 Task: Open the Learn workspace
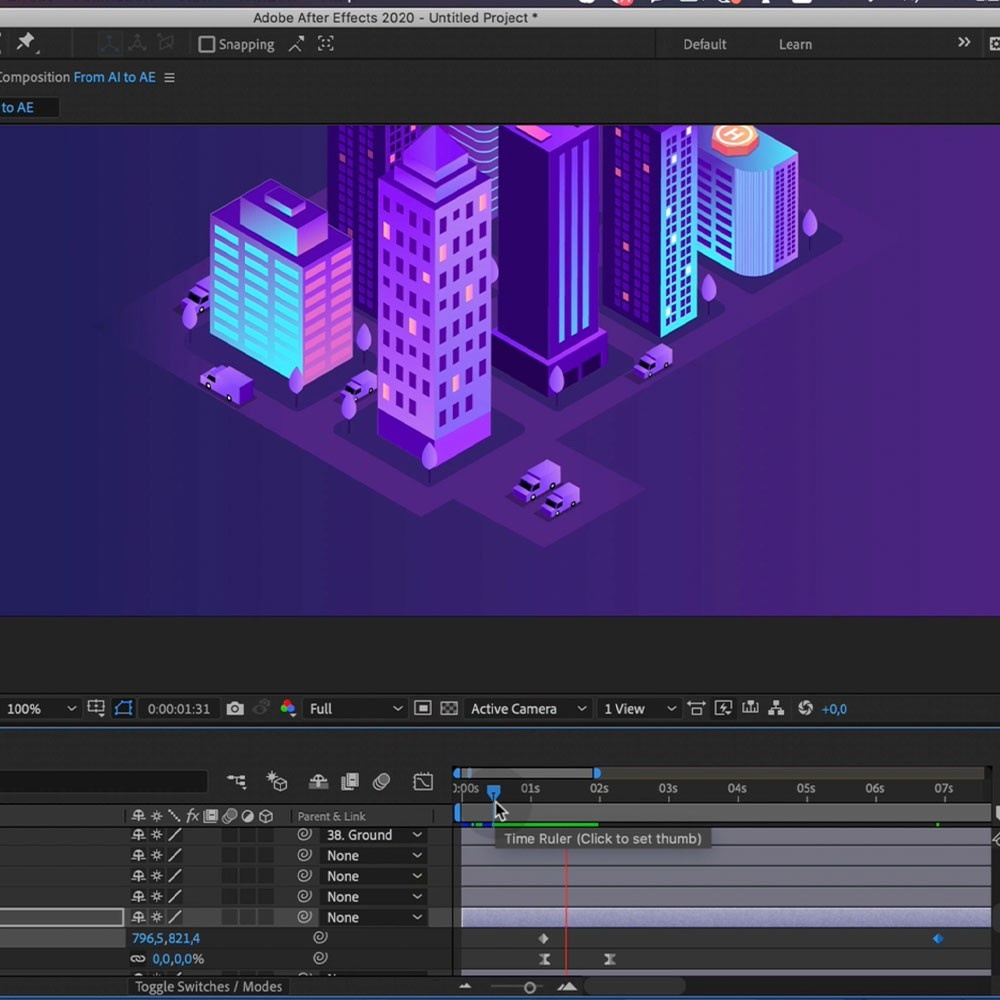point(795,44)
